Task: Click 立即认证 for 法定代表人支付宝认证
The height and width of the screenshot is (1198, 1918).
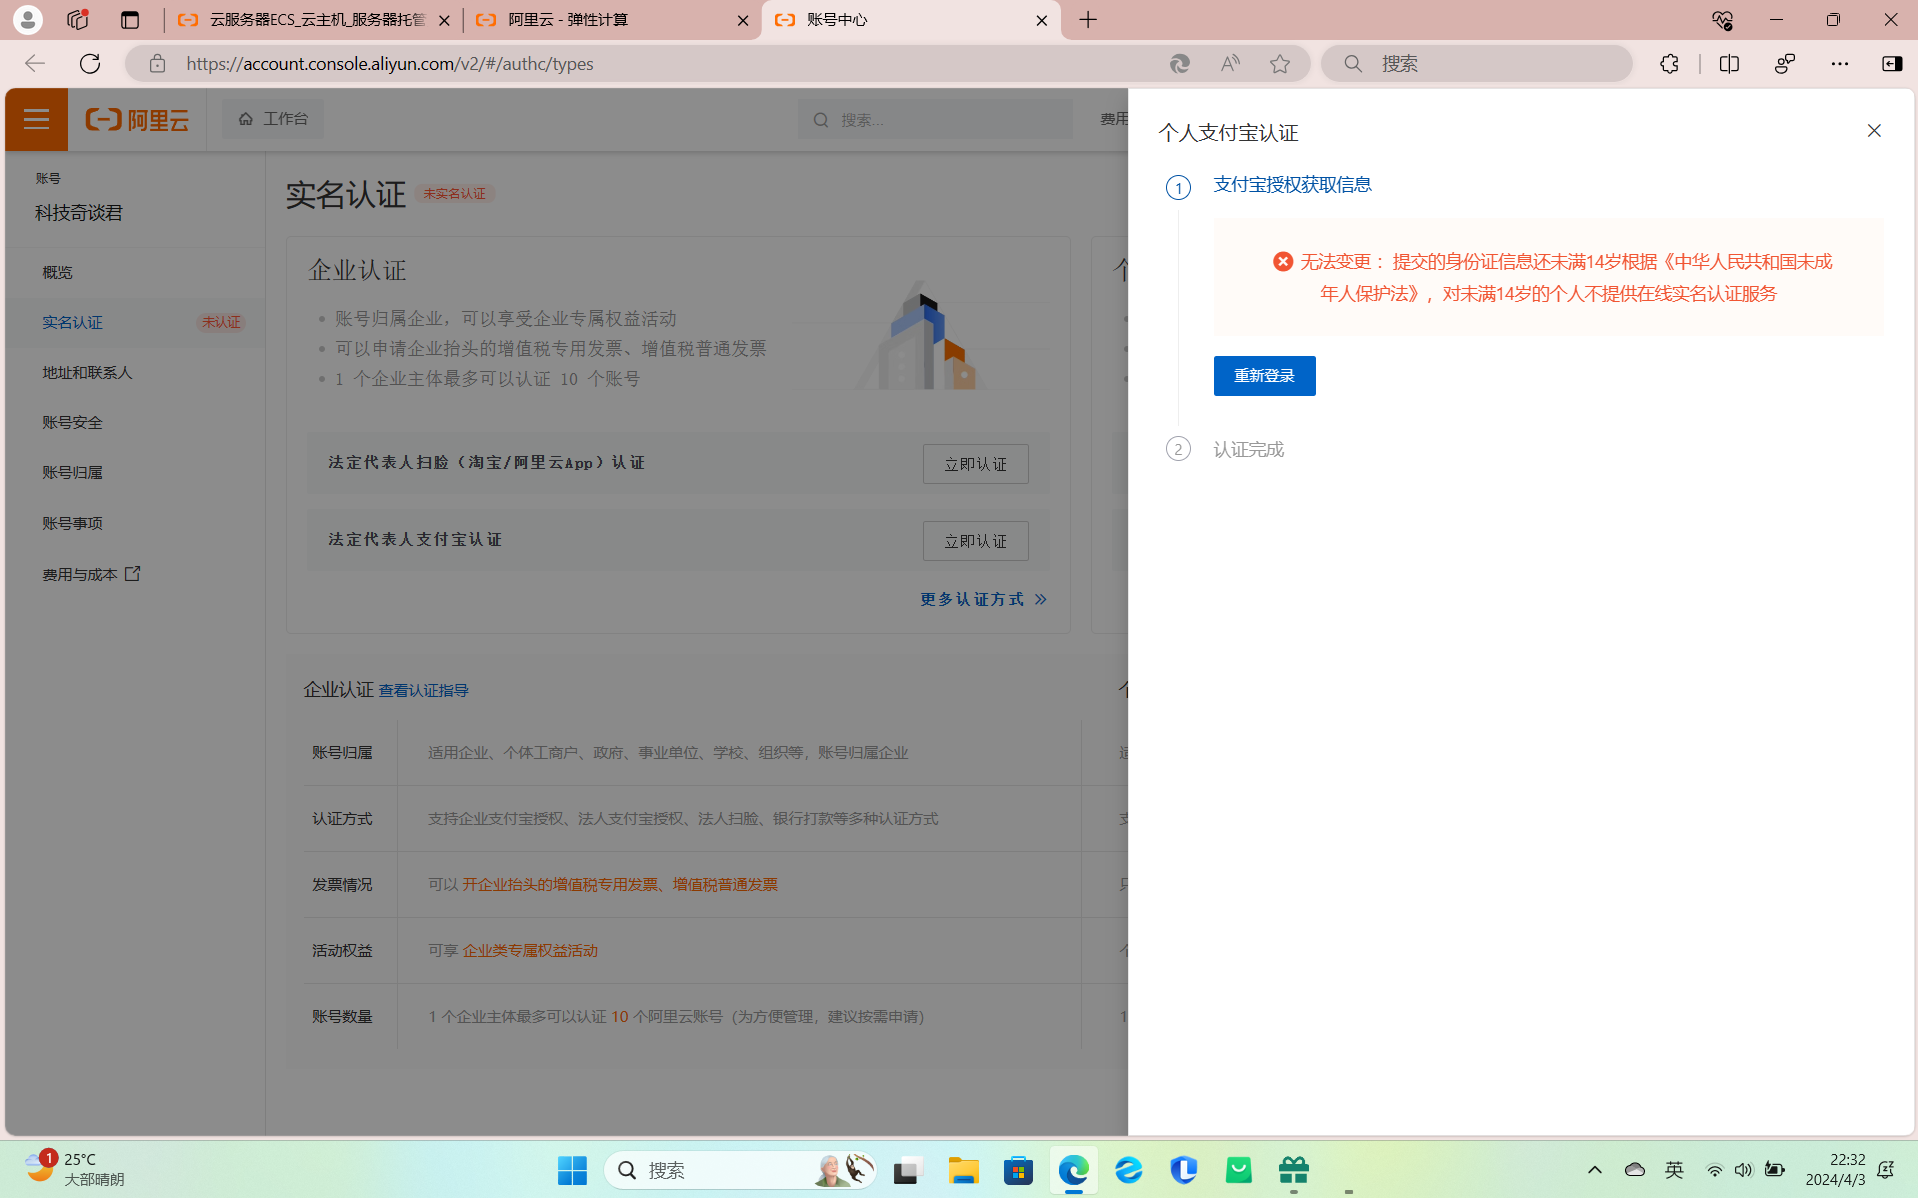Action: pos(975,541)
